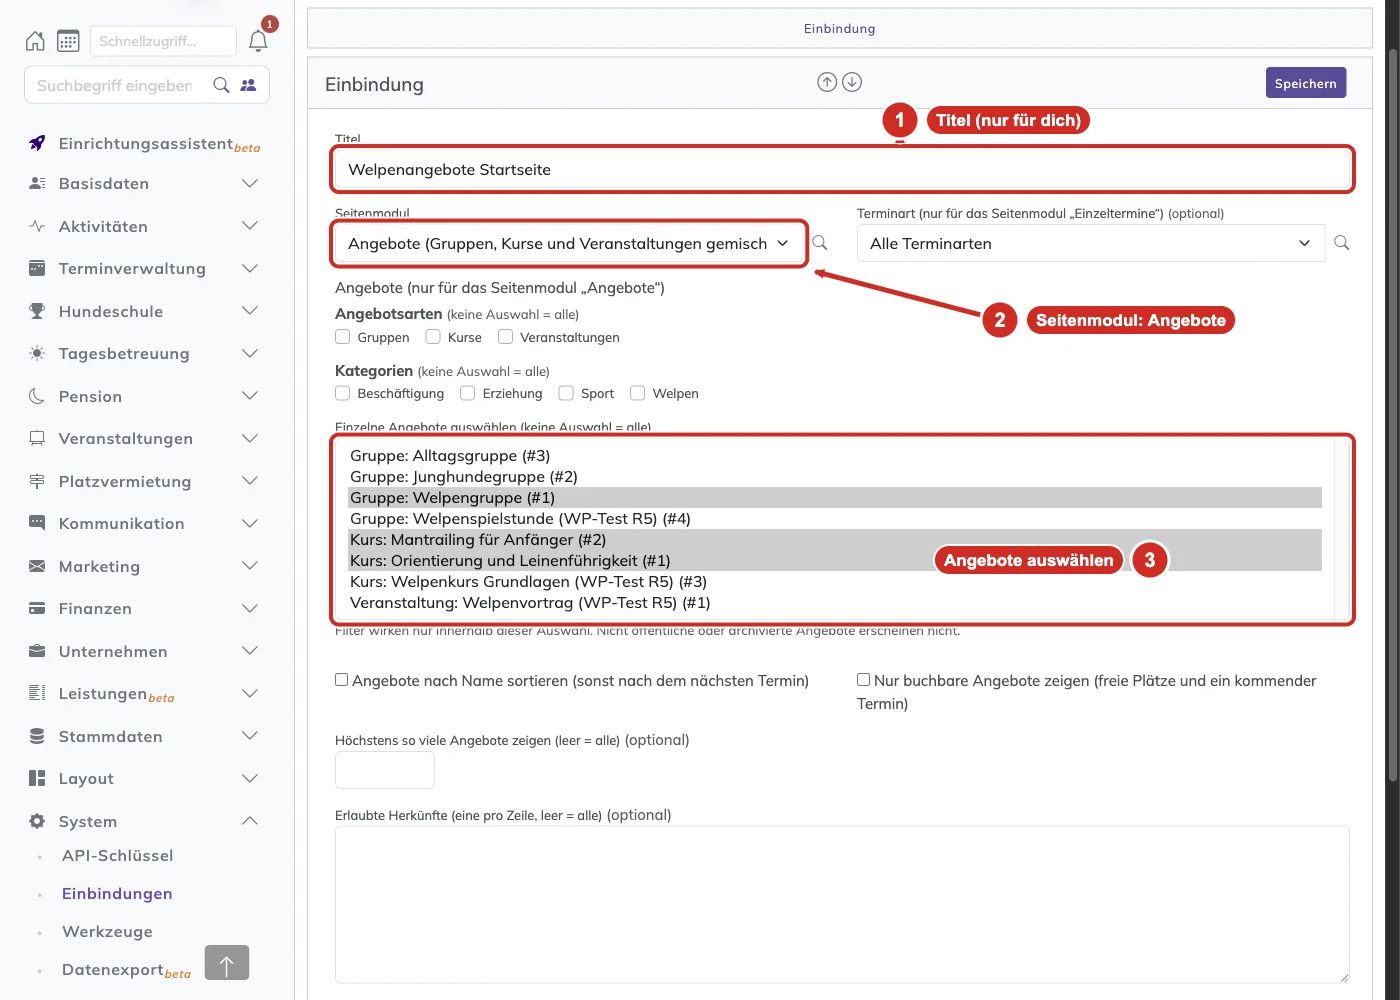
Task: Move section down with arrow-down icon
Action: tap(852, 83)
